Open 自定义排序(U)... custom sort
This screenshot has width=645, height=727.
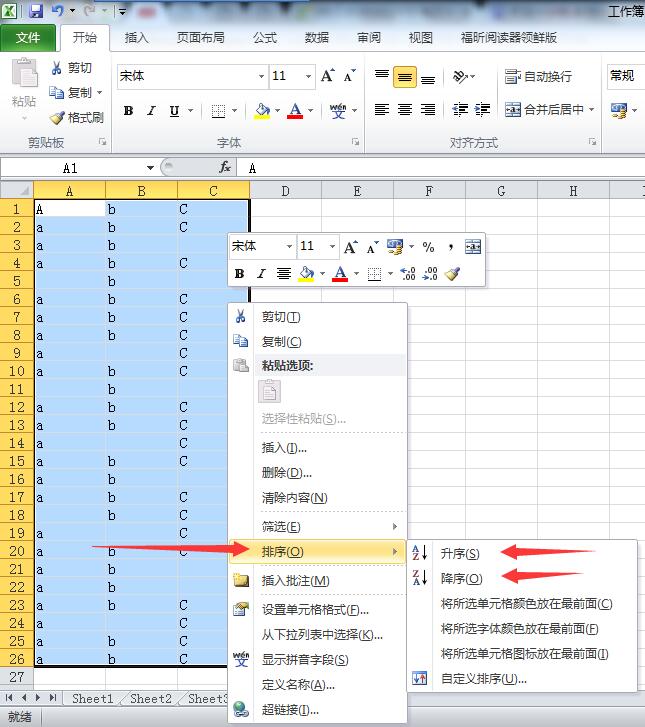point(522,679)
